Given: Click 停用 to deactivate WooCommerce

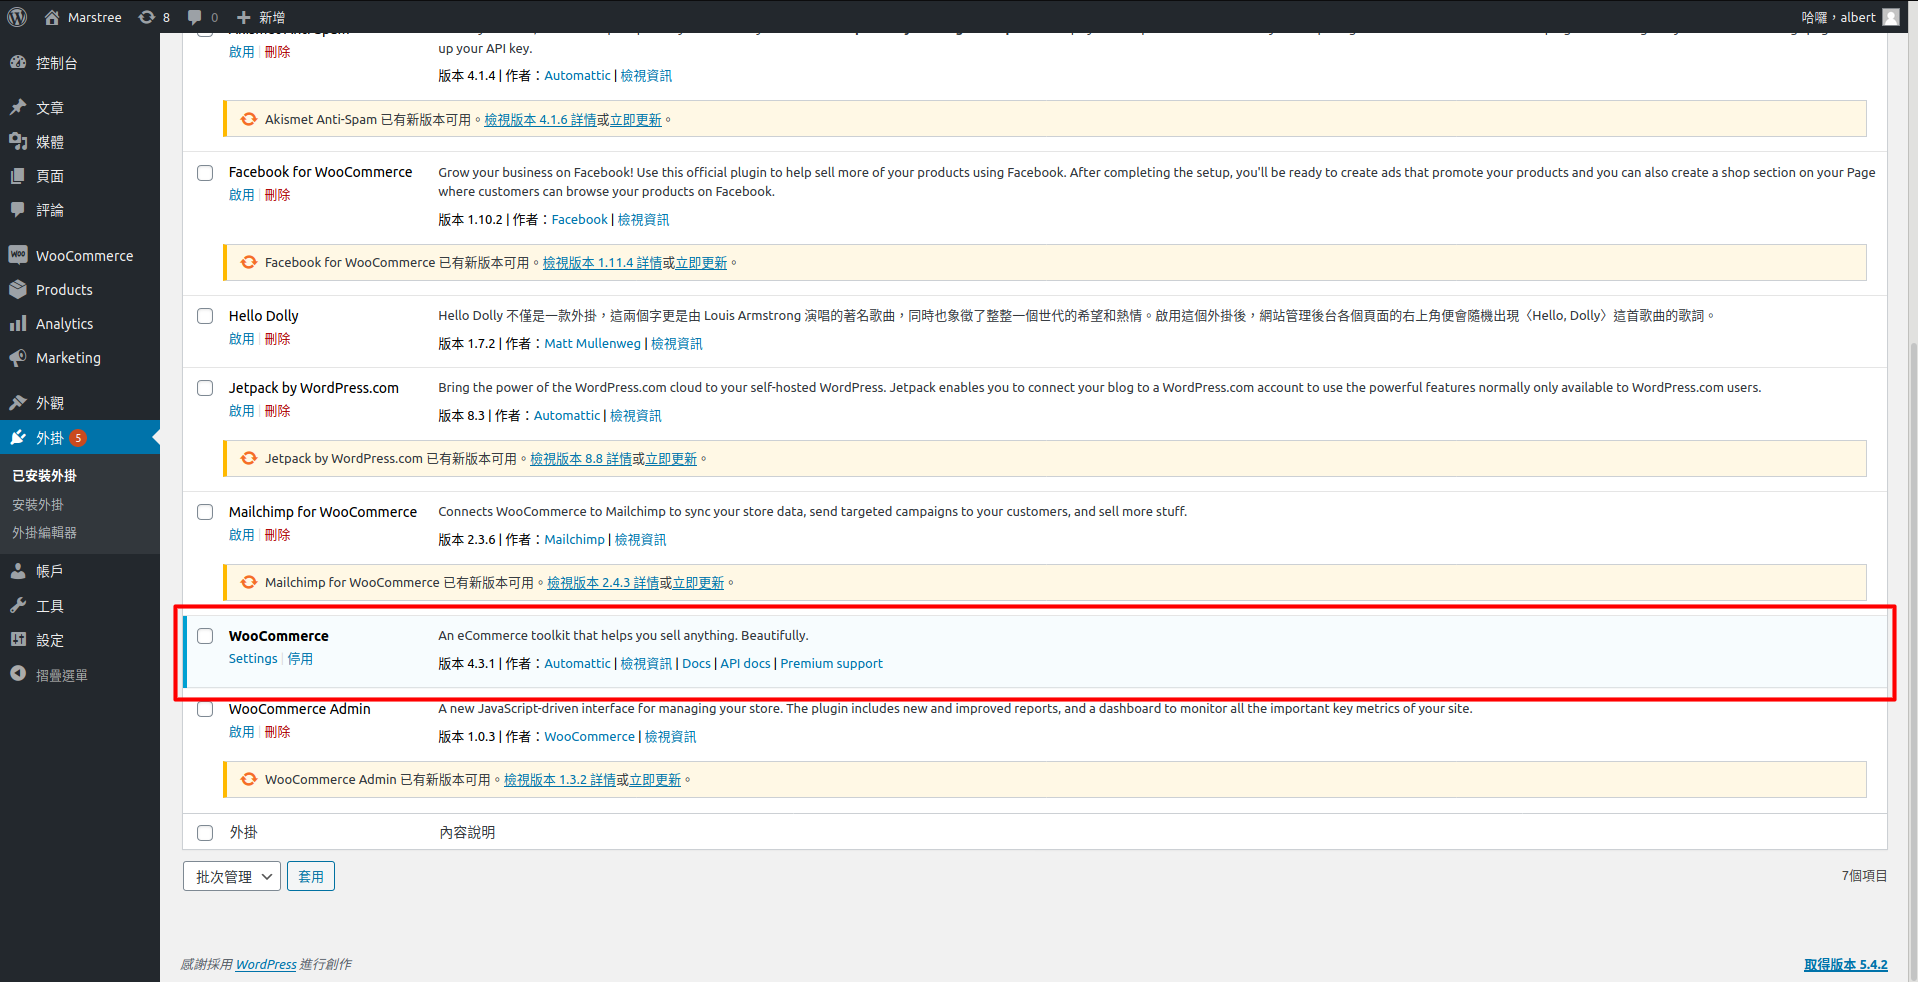Looking at the screenshot, I should click(300, 659).
